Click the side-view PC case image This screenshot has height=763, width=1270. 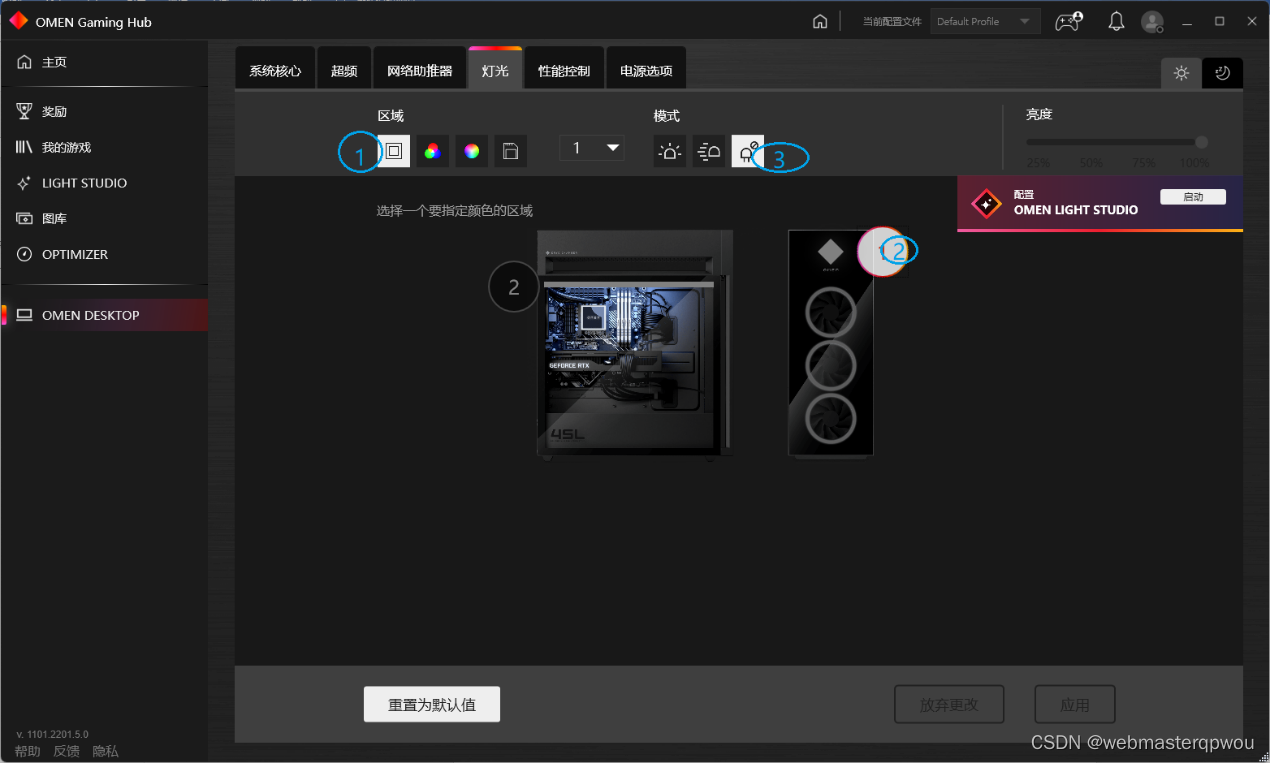(635, 343)
